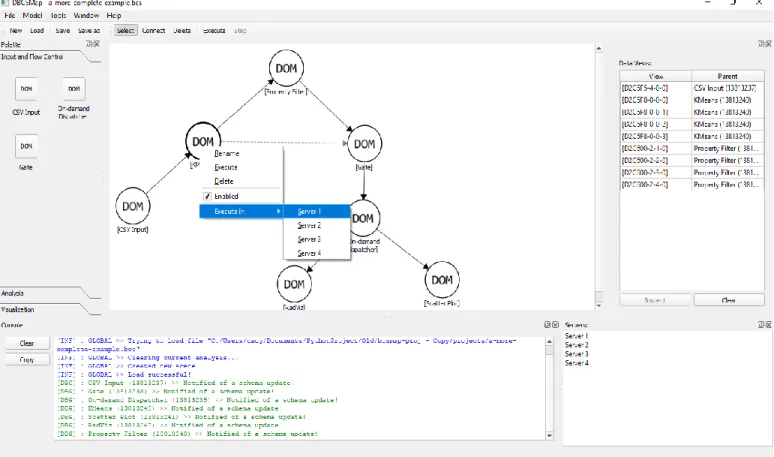Select the Scatter Plot DOM node
The height and width of the screenshot is (457, 774).
[x=442, y=280]
